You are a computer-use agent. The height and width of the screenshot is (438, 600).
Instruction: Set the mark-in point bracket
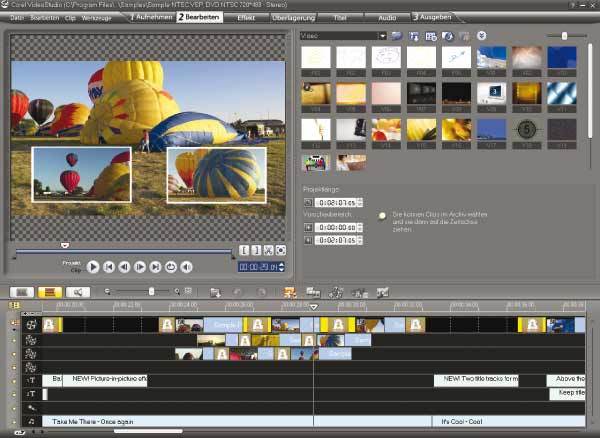[244, 249]
